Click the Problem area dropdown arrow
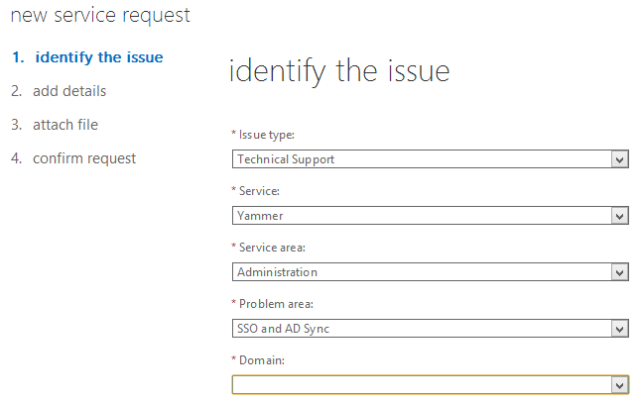 tap(620, 328)
